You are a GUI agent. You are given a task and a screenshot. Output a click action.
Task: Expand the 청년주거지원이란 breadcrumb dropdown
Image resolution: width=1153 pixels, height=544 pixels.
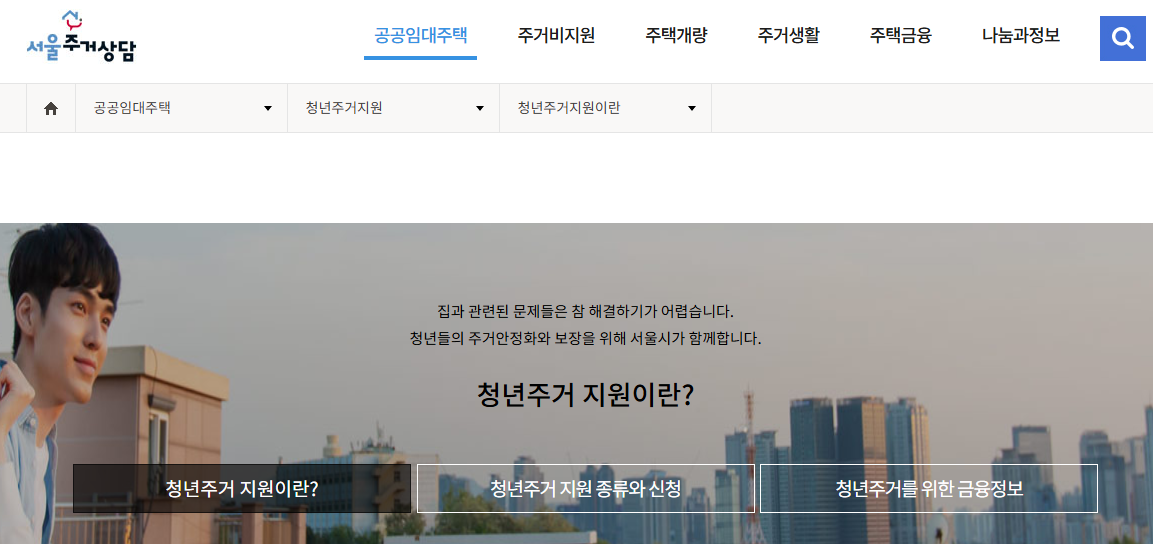[605, 109]
